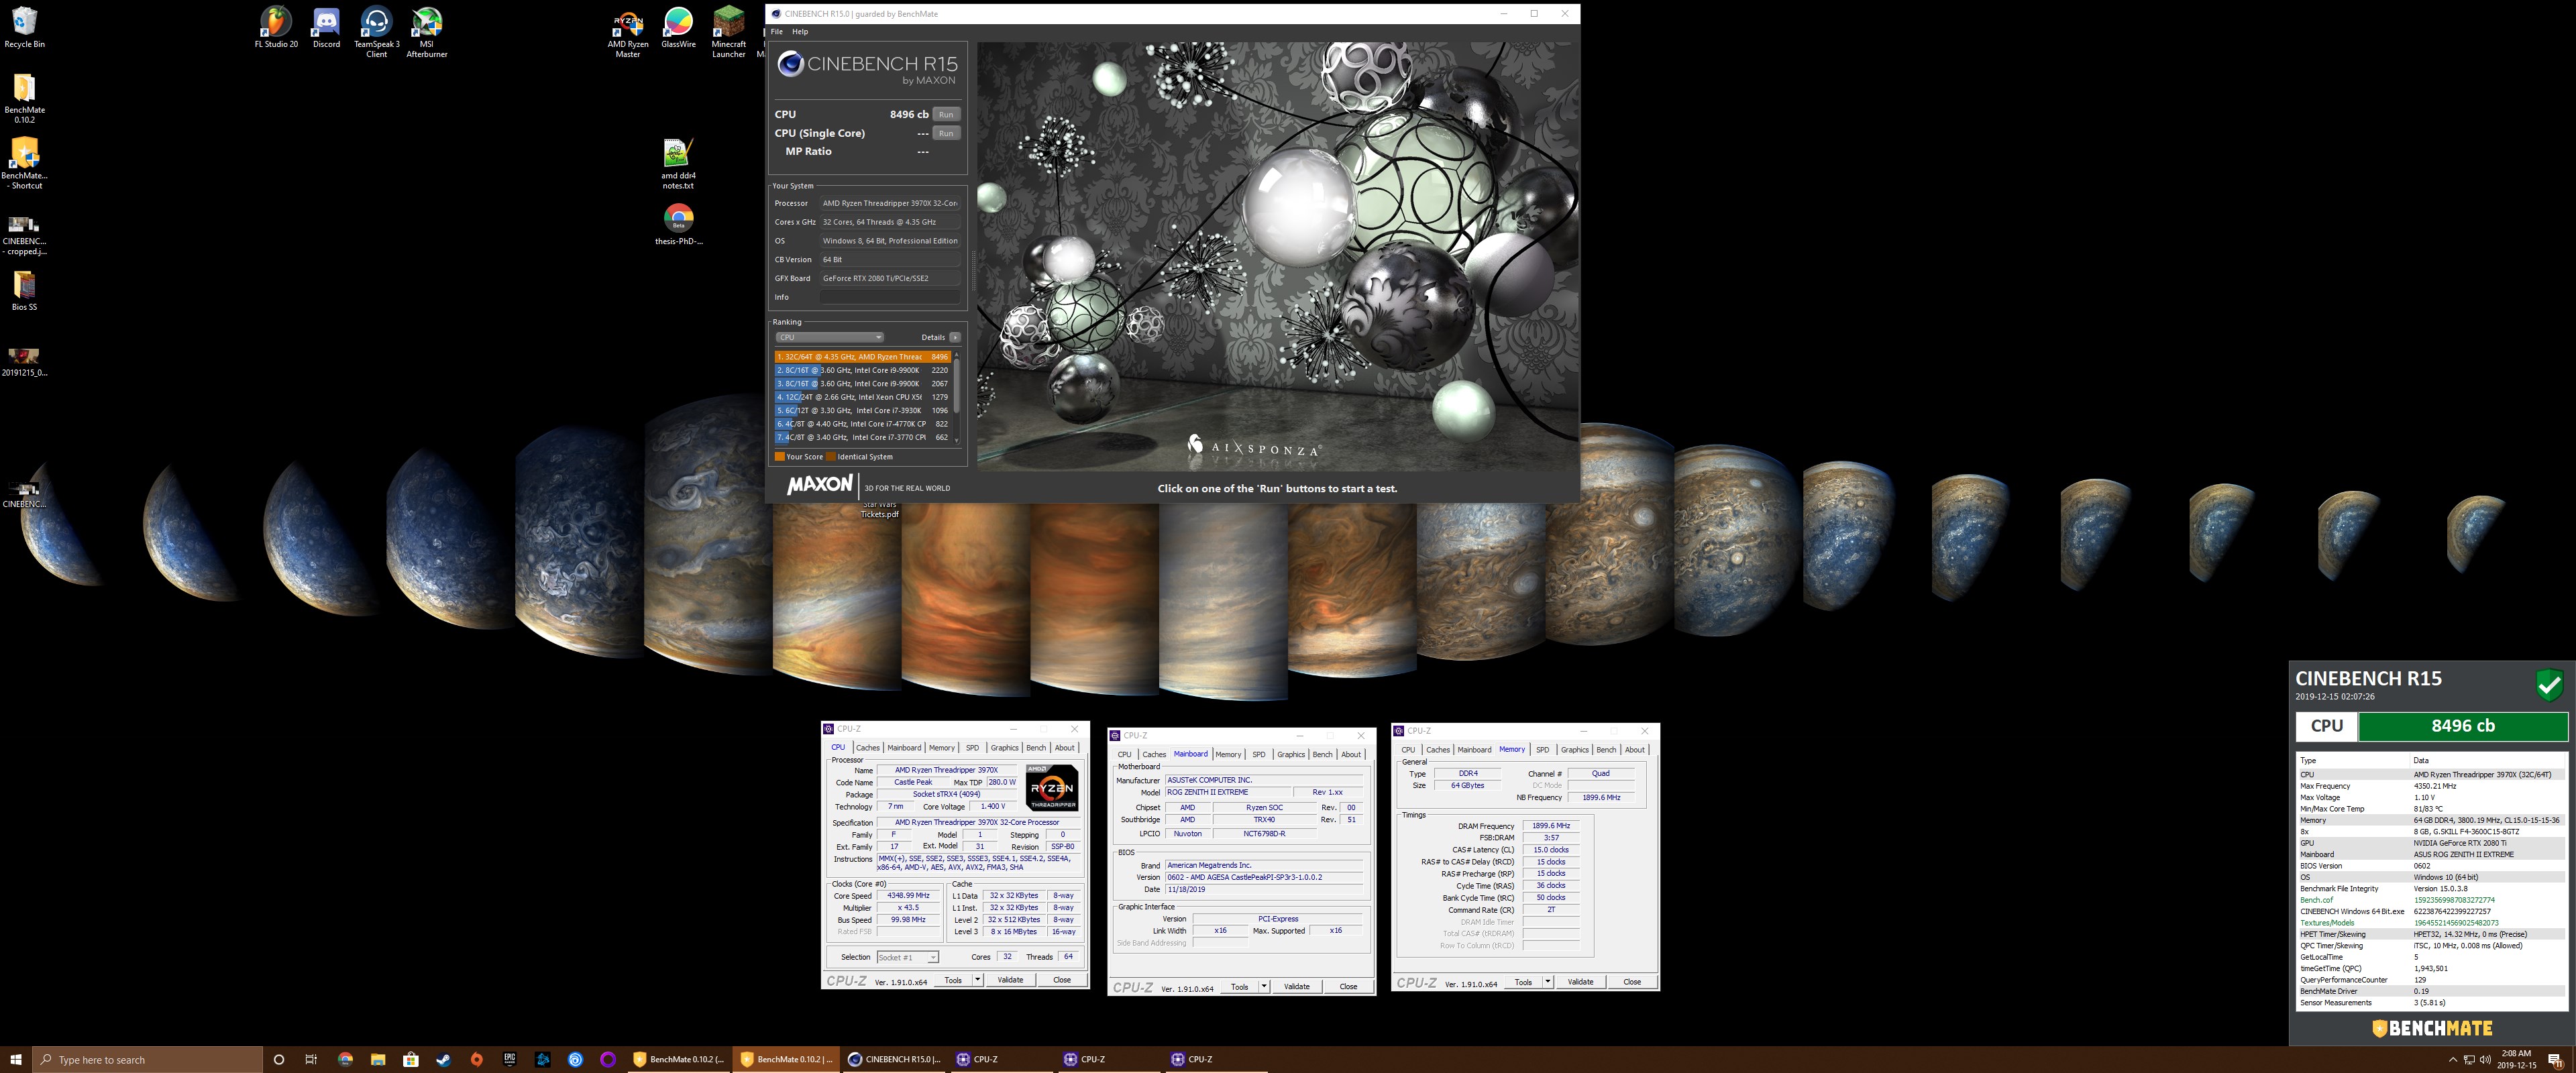Open MSI Afterburner desktop icon
Viewport: 2576px width, 1073px height.
point(427,32)
